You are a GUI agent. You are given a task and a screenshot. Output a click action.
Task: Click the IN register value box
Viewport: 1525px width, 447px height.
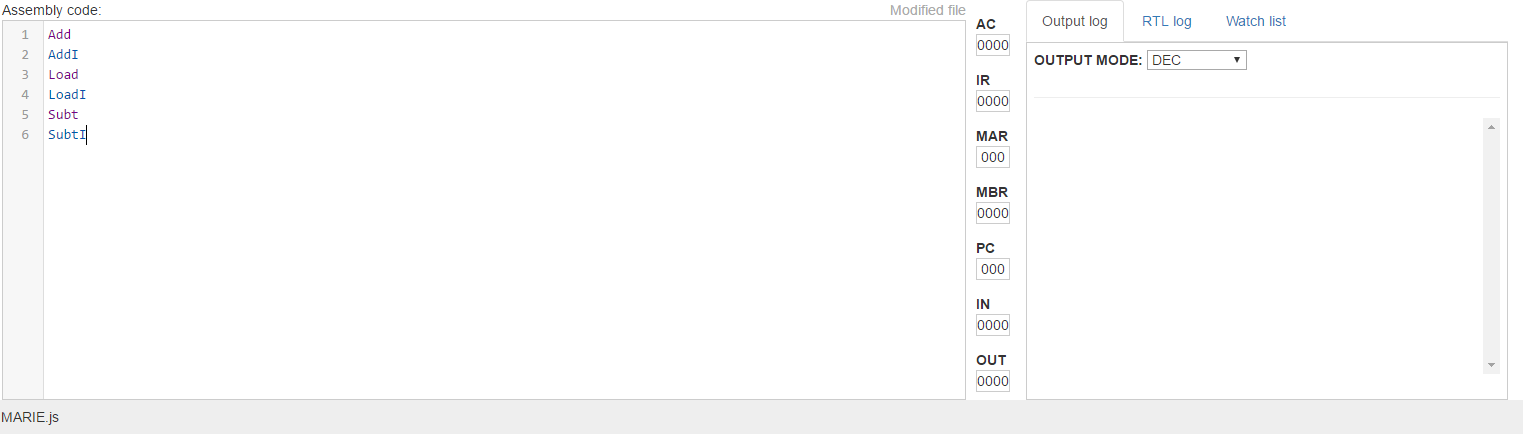[x=993, y=325]
